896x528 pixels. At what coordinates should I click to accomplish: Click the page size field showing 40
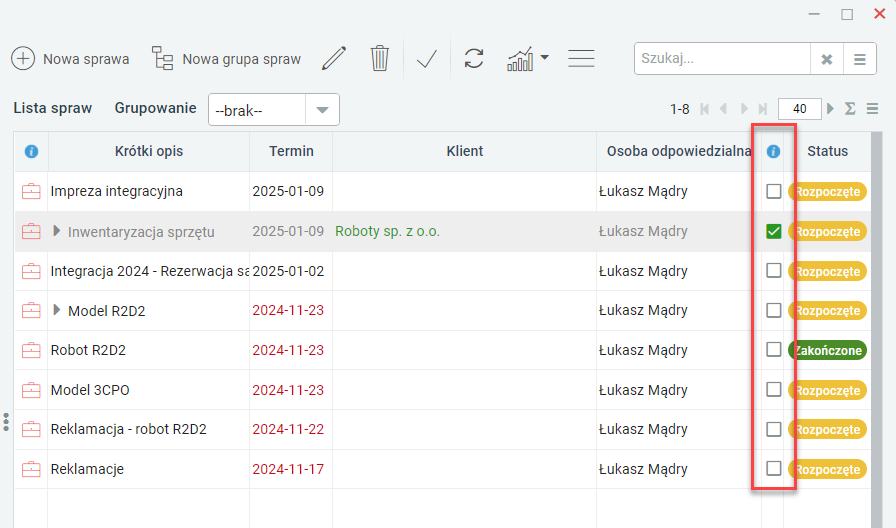click(799, 109)
